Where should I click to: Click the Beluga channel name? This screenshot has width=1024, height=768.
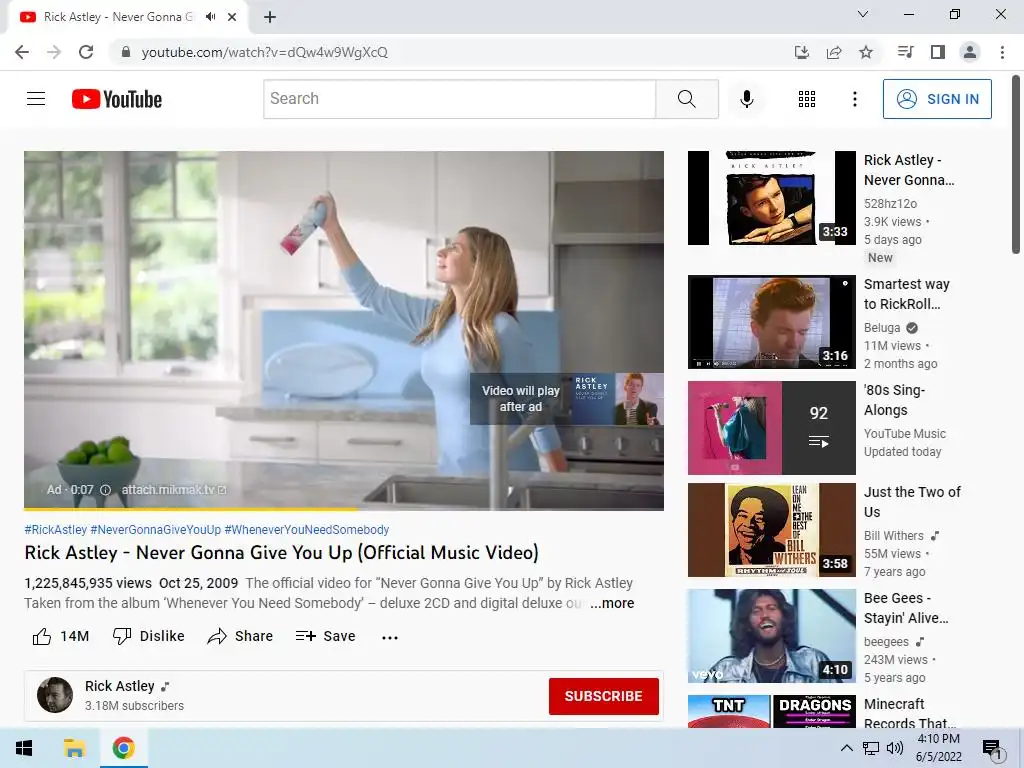882,328
